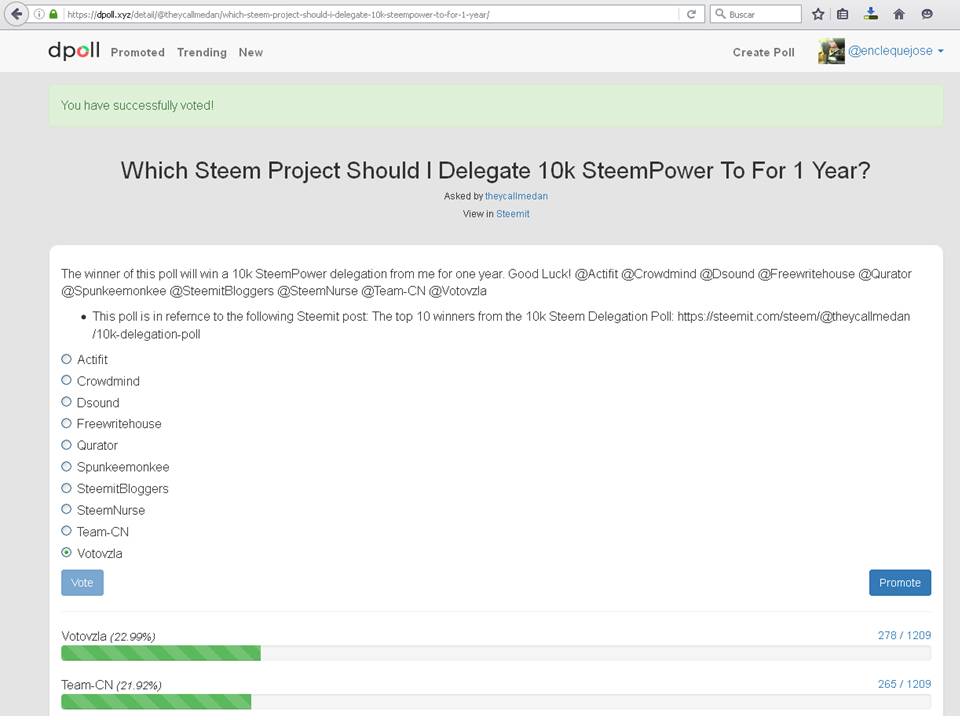Click the 'You have successfully voted!' message

tap(137, 105)
